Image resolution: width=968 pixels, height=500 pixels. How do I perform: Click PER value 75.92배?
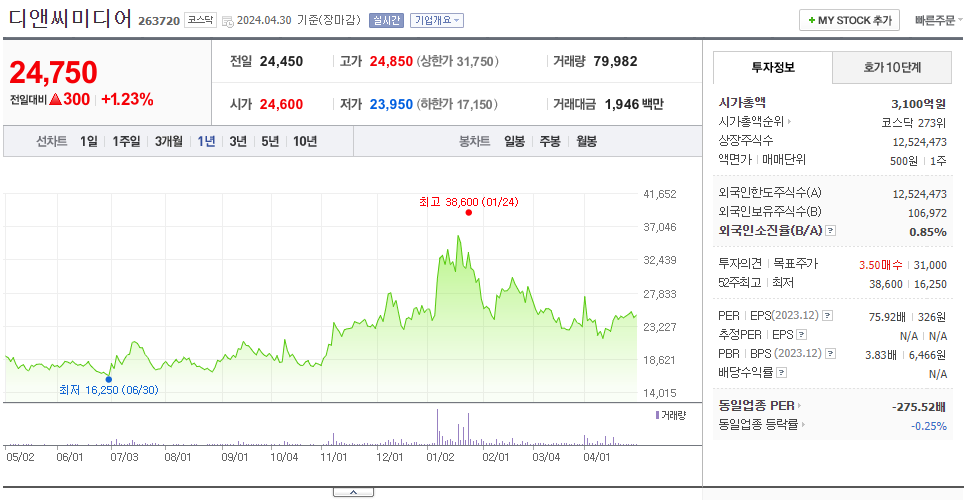click(887, 317)
